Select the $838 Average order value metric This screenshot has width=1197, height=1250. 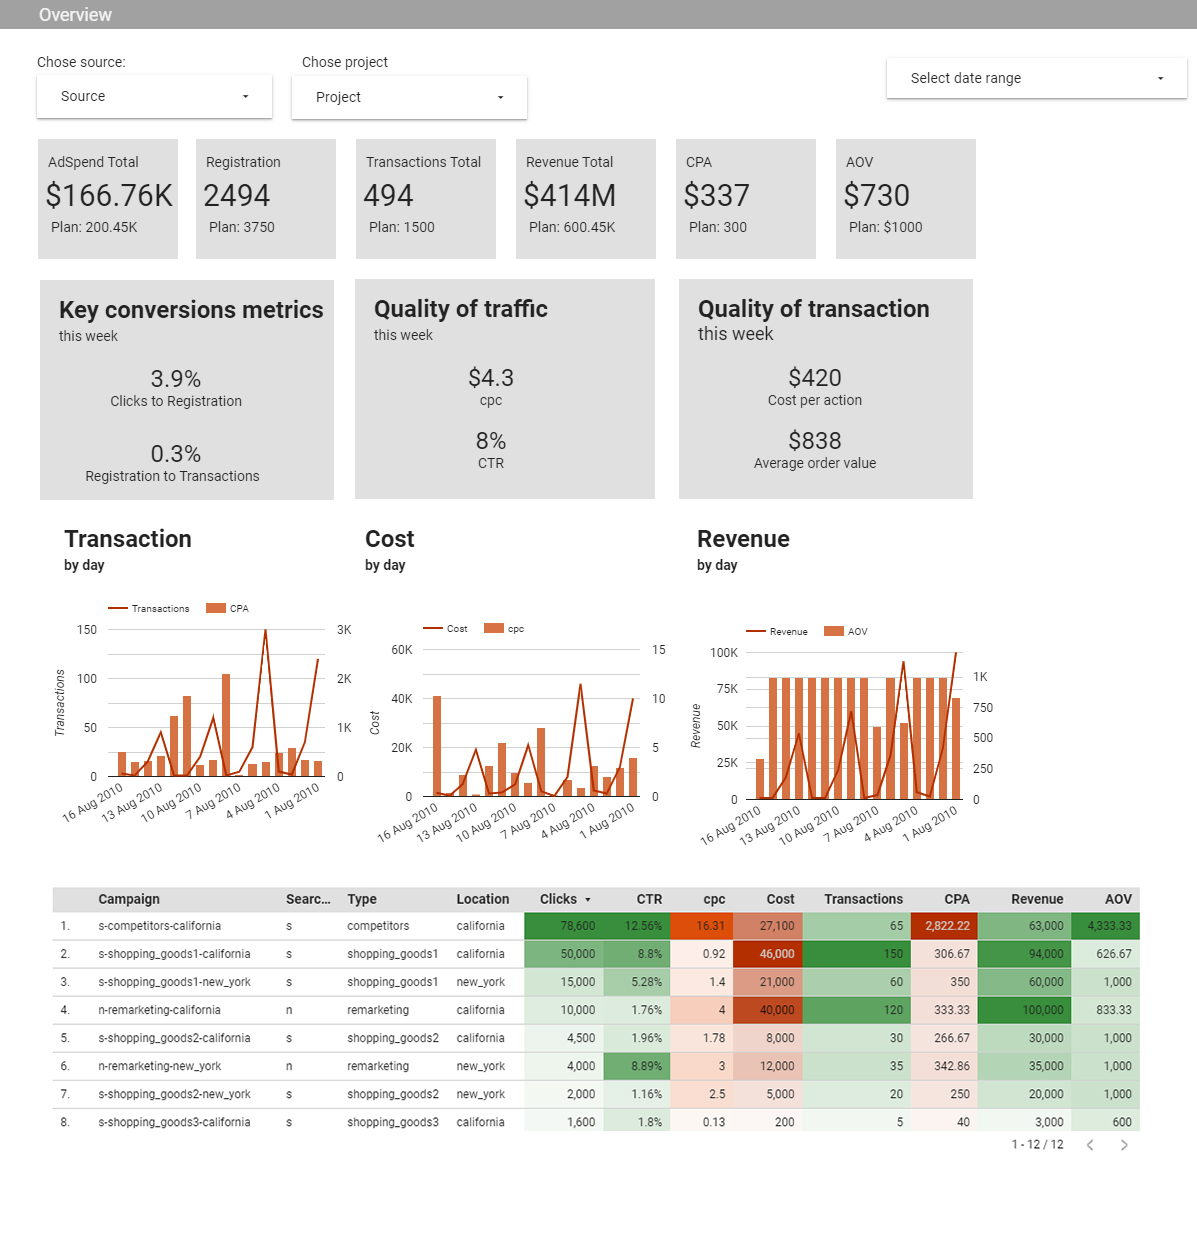pos(815,450)
